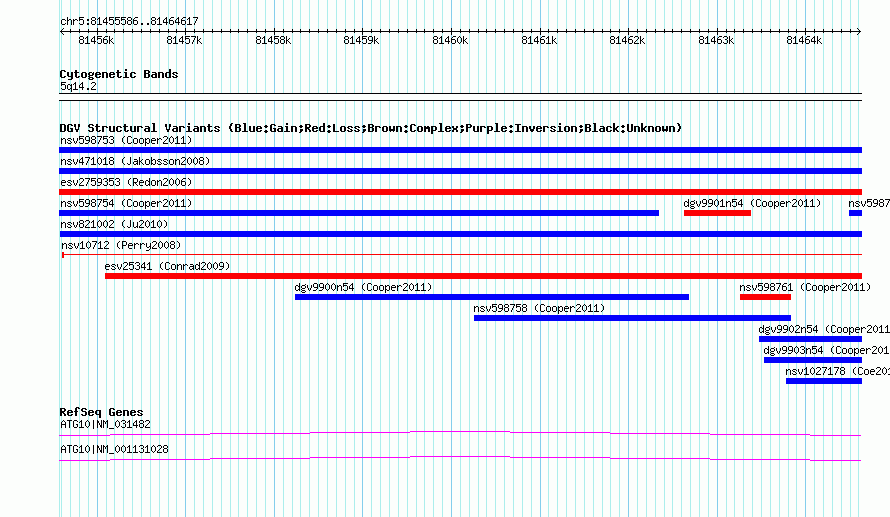Open the dgv9900n54 (Cooper2011) label
This screenshot has height=517, width=890.
(x=363, y=287)
